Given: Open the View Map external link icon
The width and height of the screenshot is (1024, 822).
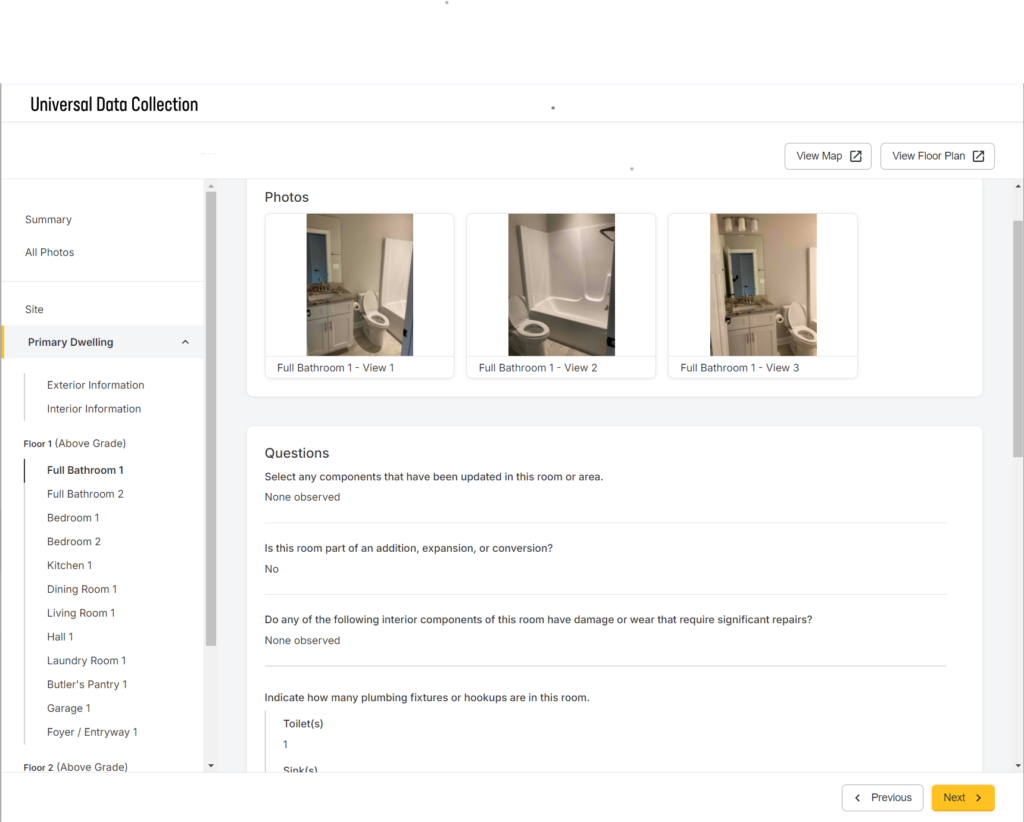Looking at the screenshot, I should tap(856, 156).
